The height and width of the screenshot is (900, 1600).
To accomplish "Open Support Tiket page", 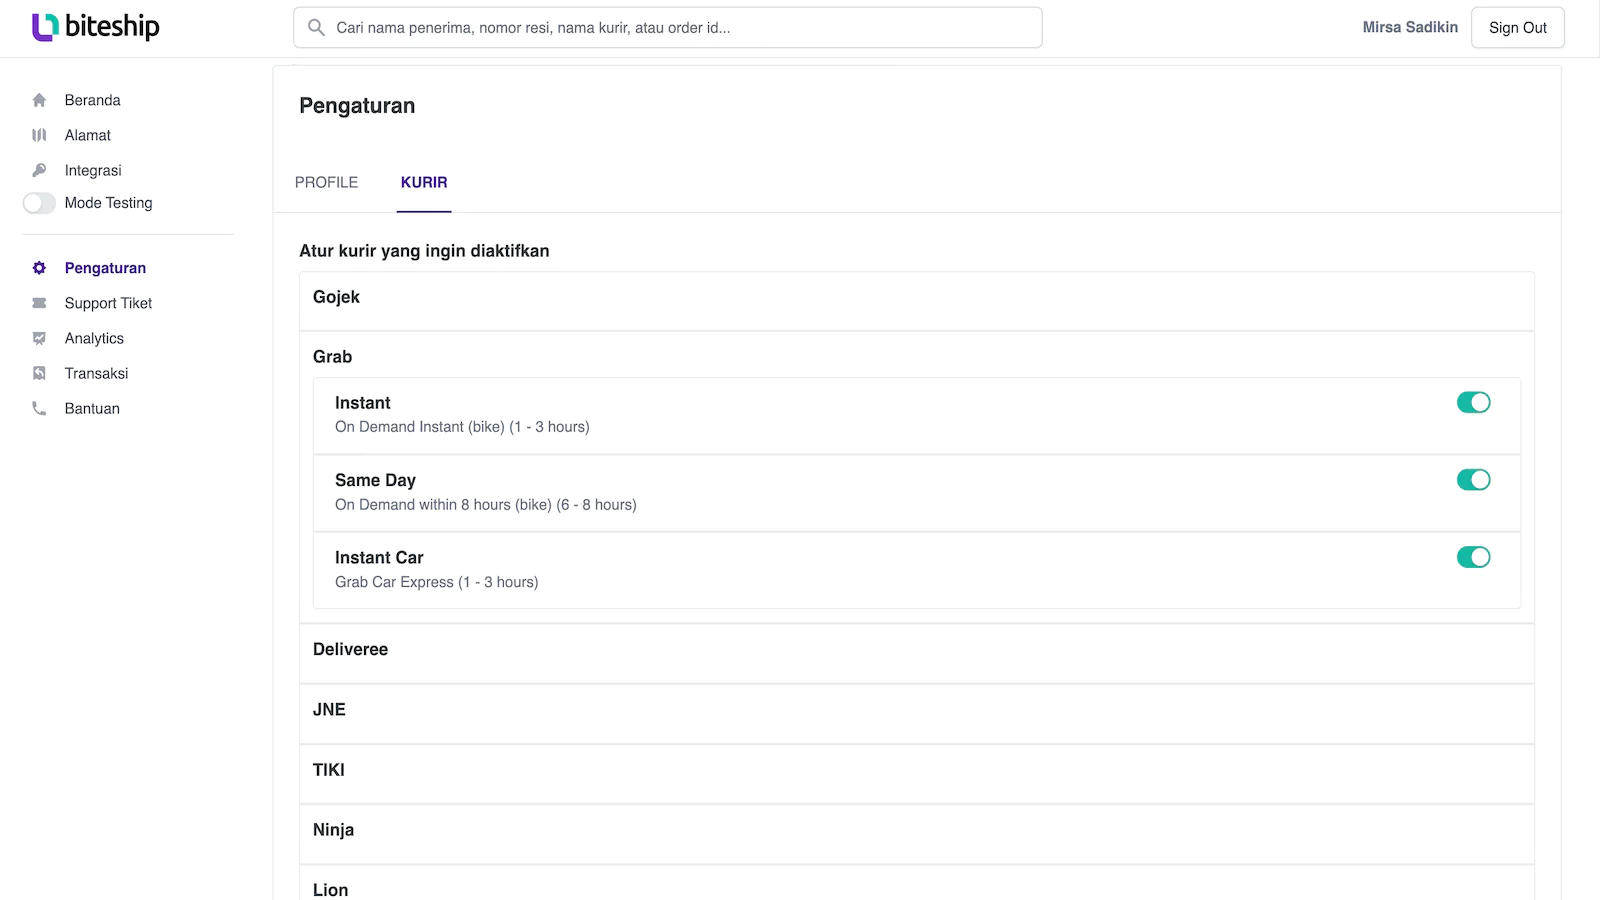I will point(108,303).
